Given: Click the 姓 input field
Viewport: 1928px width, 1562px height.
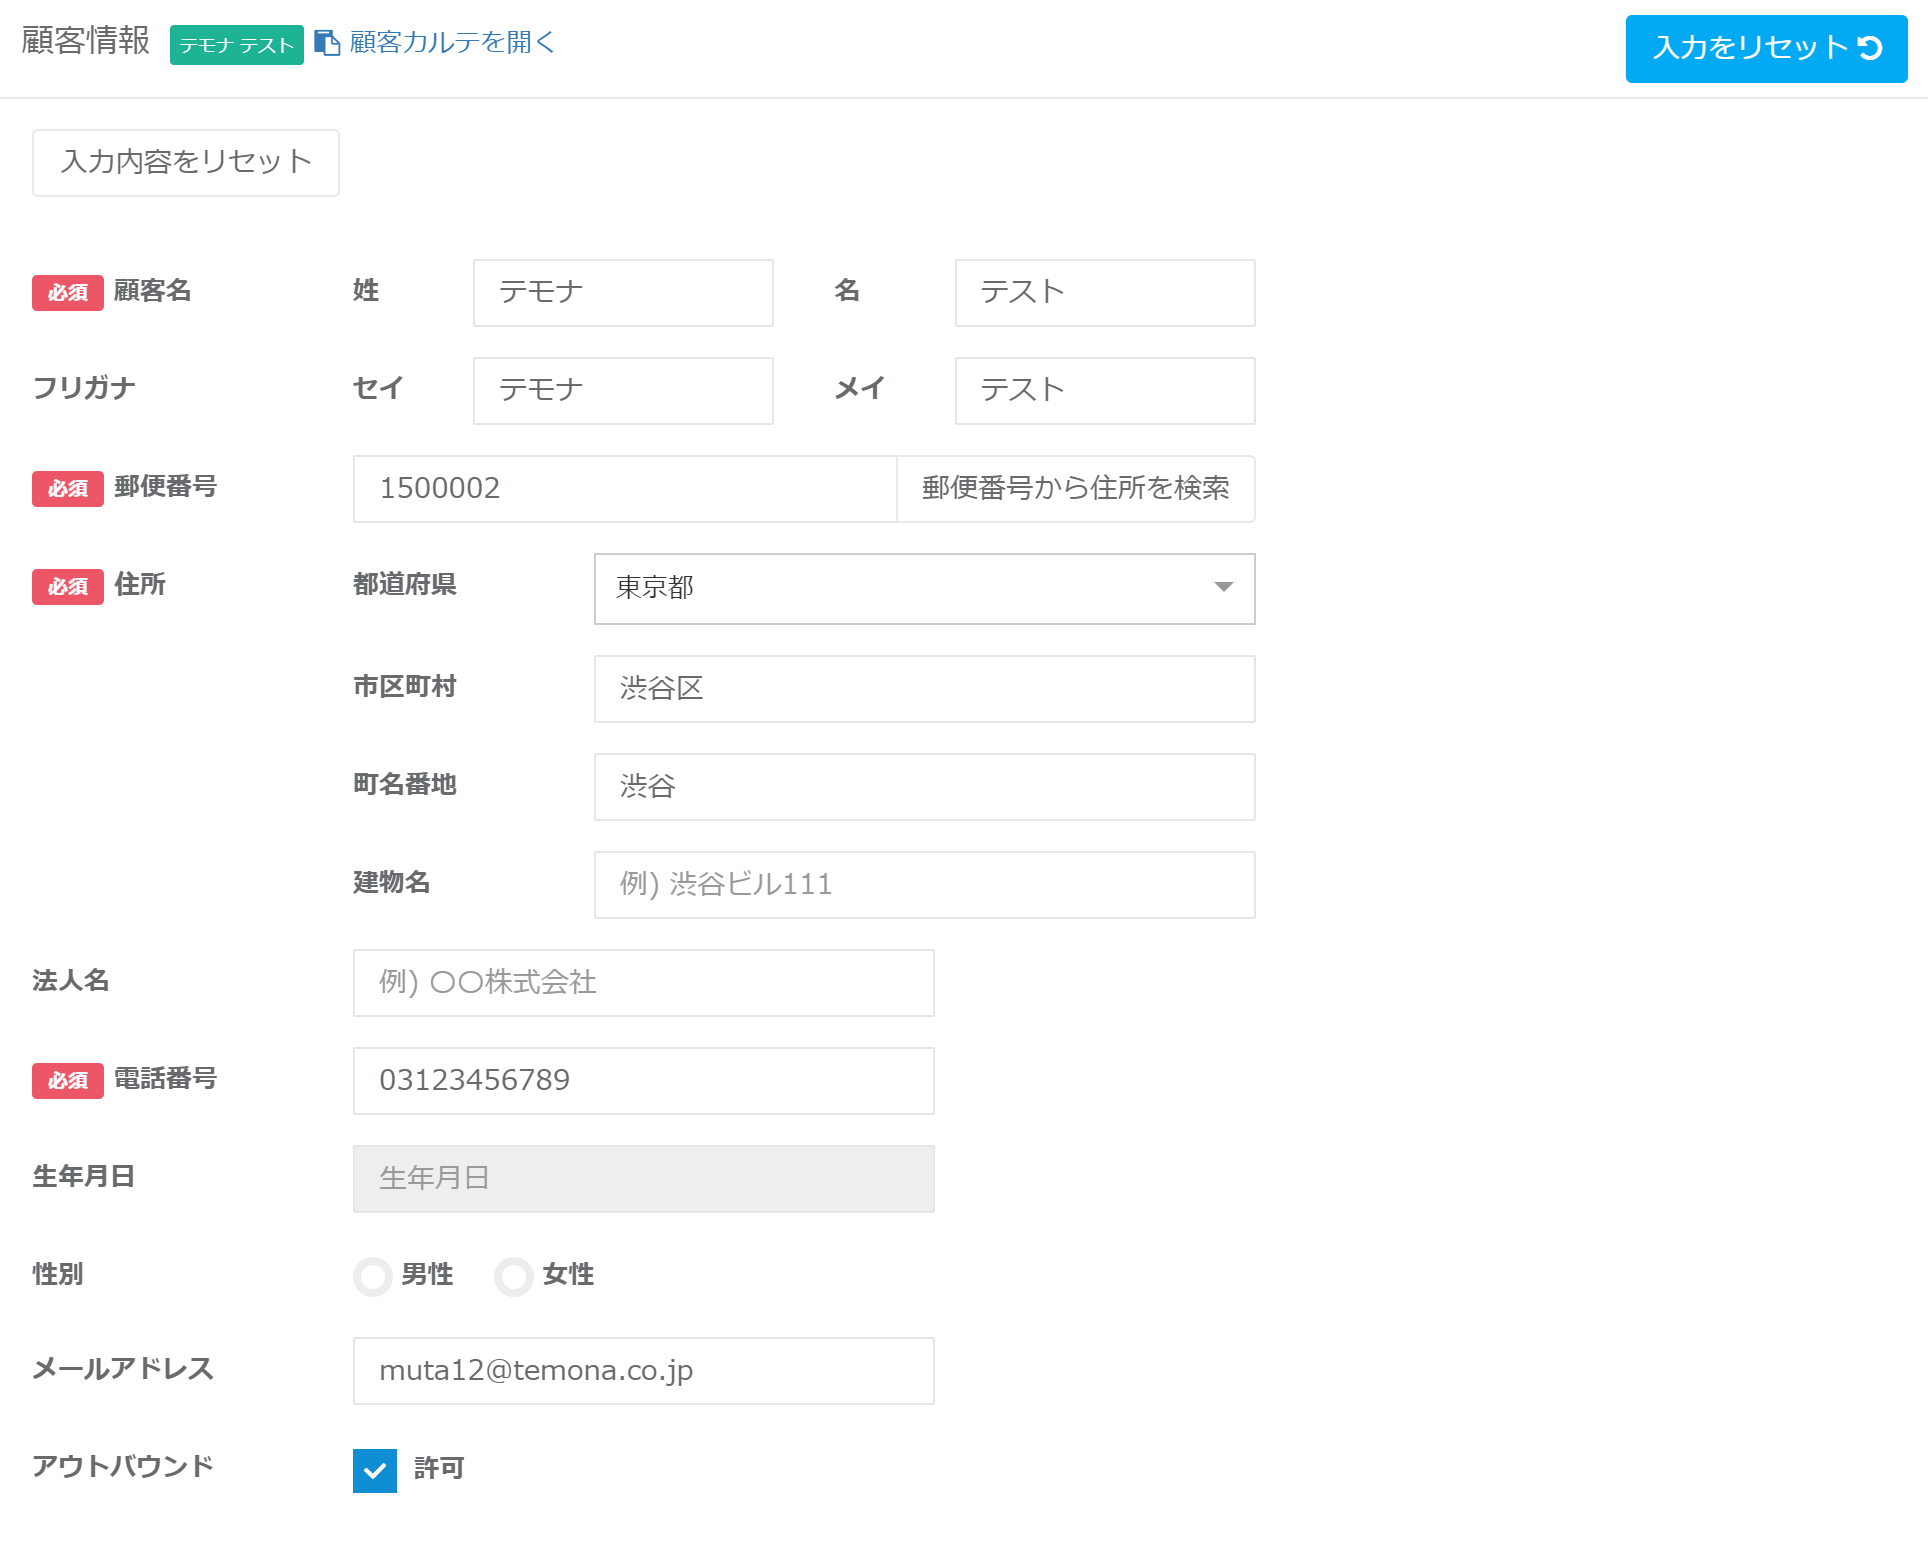Looking at the screenshot, I should (623, 293).
